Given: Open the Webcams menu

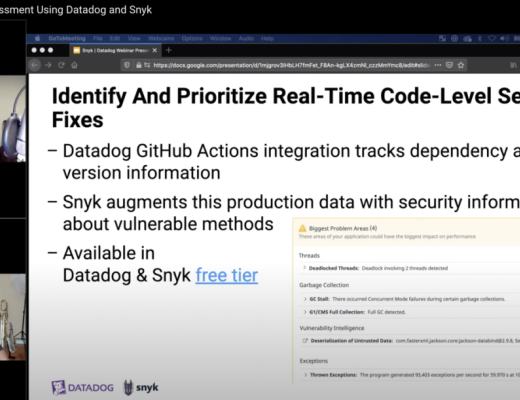Looking at the screenshot, I should (161, 38).
